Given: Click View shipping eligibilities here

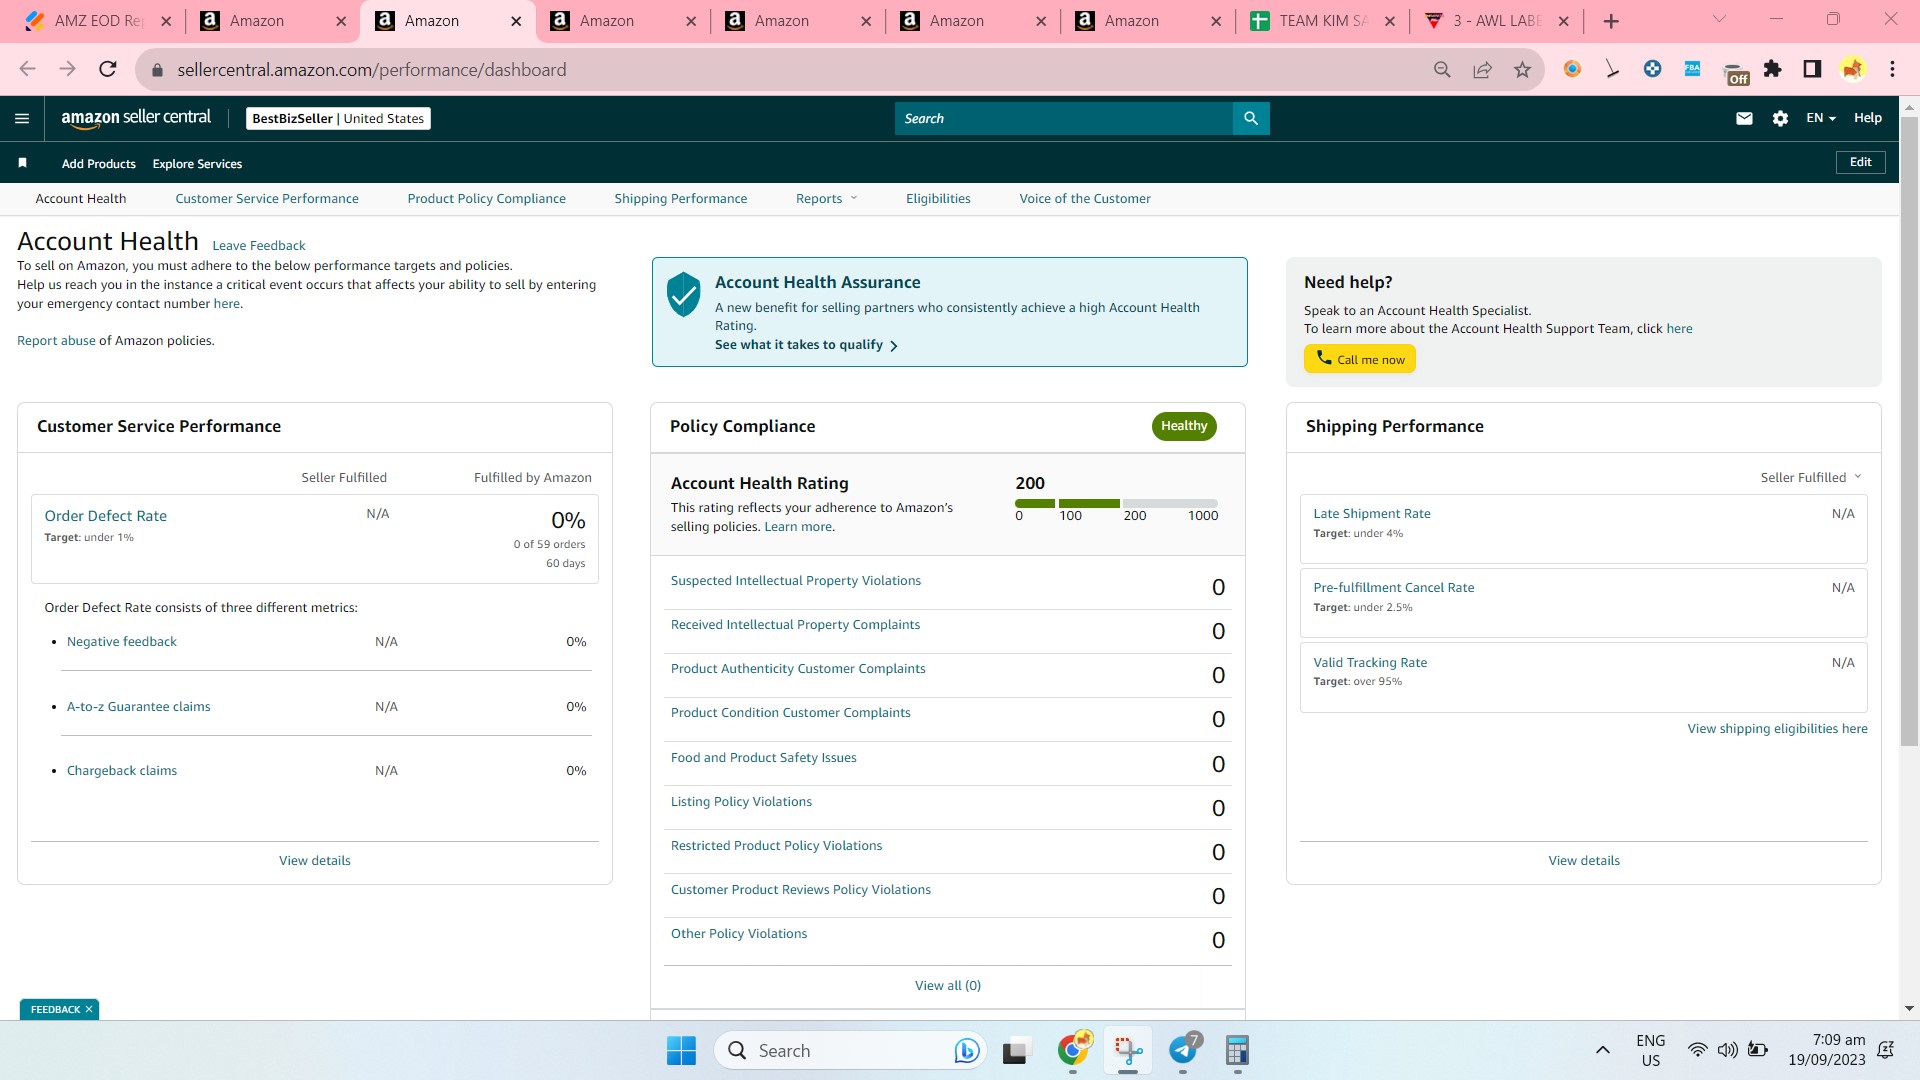Looking at the screenshot, I should pos(1778,729).
